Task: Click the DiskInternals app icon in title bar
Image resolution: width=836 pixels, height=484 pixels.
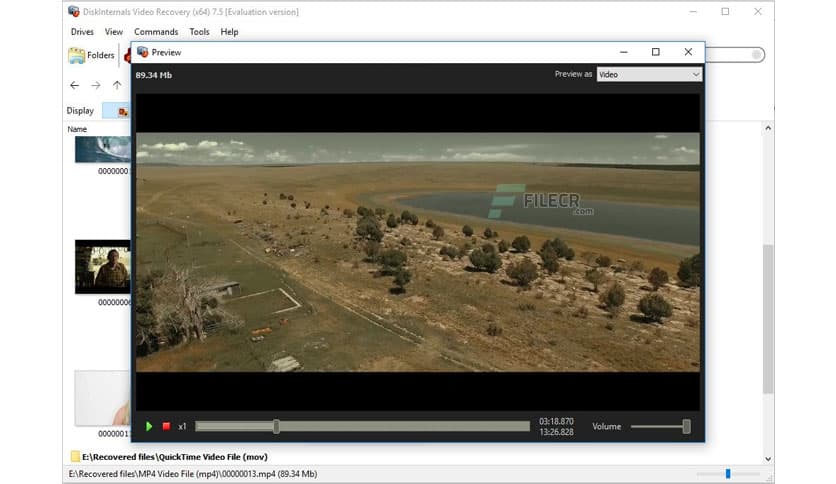Action: point(74,11)
